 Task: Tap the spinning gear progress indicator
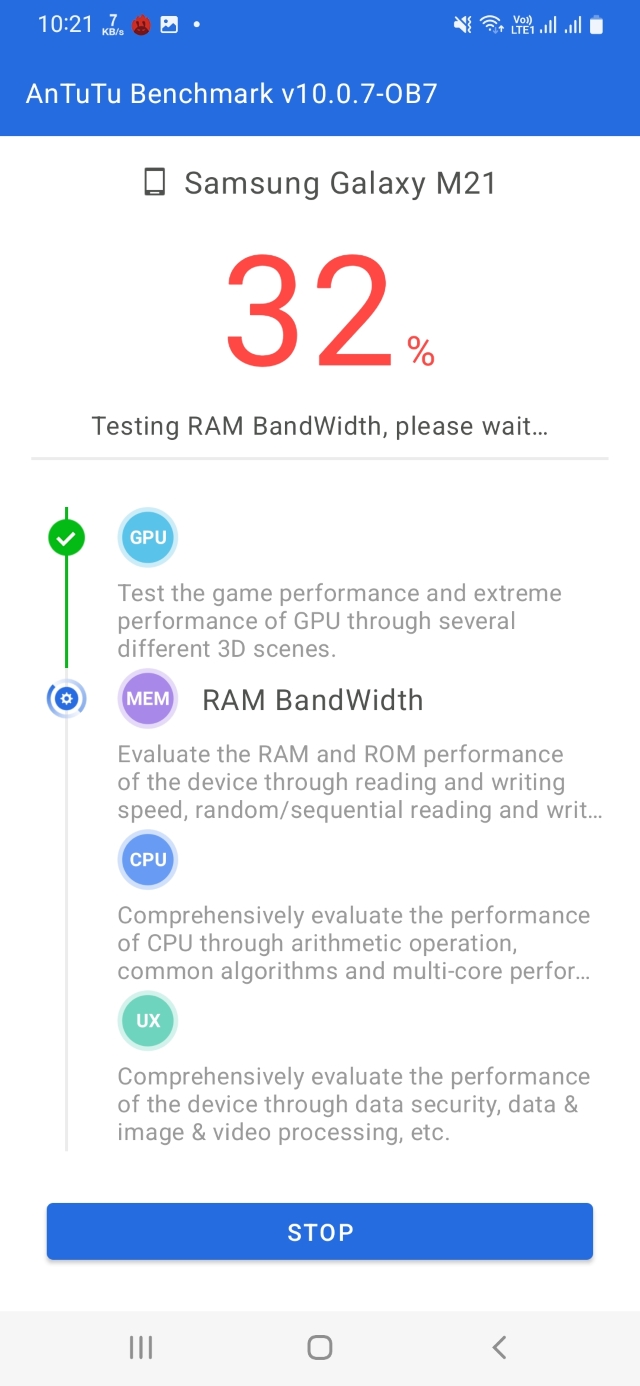(x=67, y=699)
